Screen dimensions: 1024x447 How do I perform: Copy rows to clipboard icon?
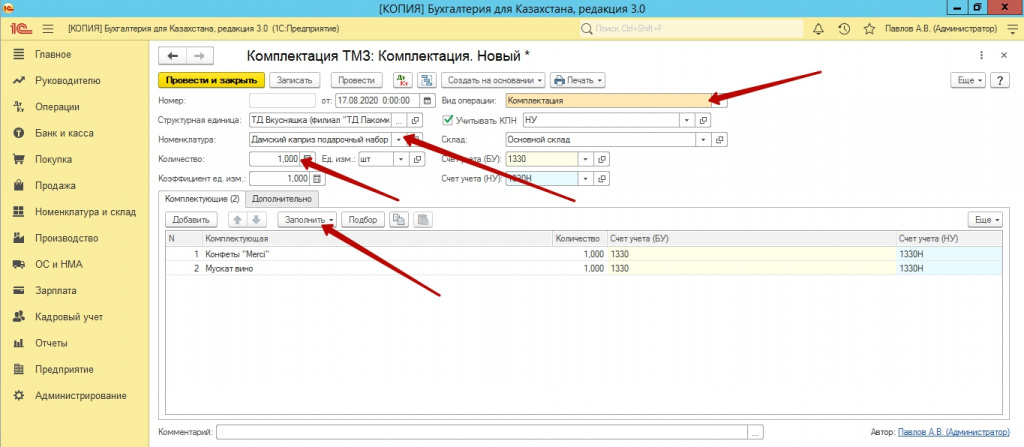tap(399, 220)
